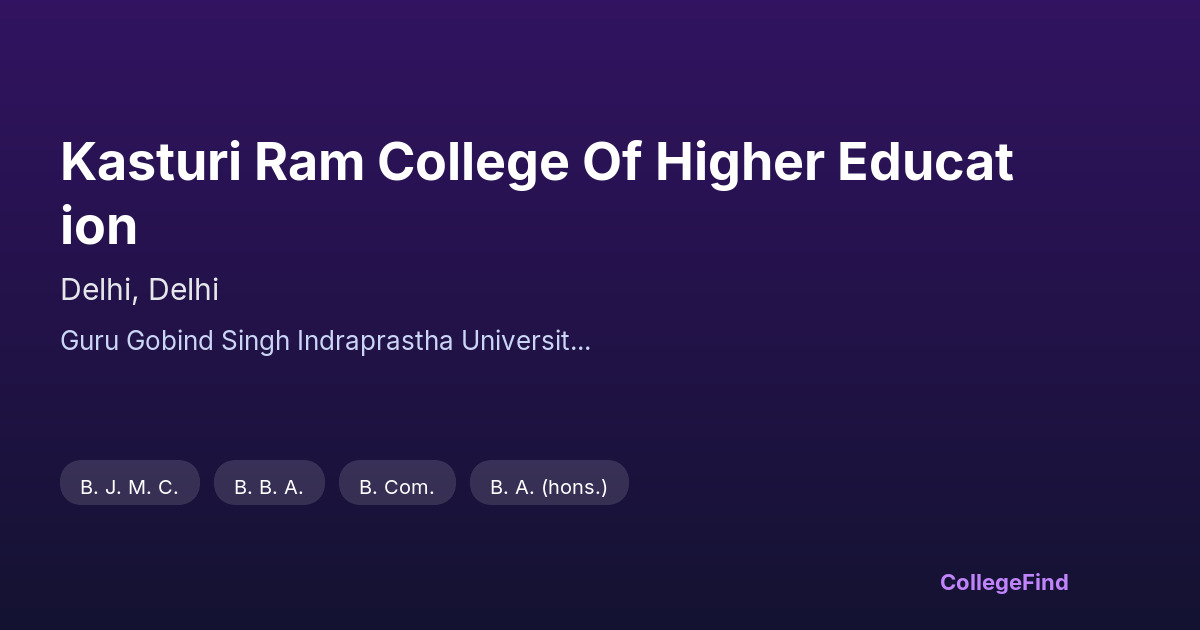Click the 'Educat' fragment ending the first title line

tap(925, 162)
